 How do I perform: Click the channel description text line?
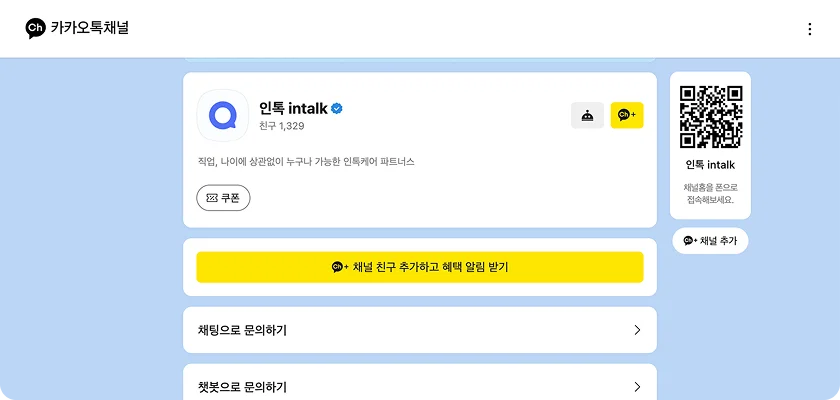306,161
